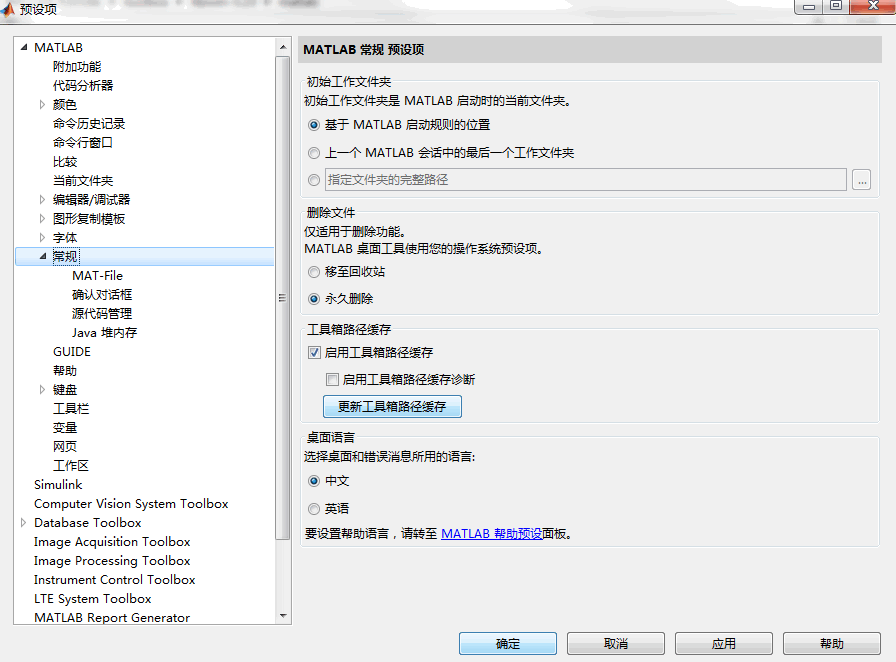Open the folder browse ellipsis button
896x662 pixels.
pos(861,180)
